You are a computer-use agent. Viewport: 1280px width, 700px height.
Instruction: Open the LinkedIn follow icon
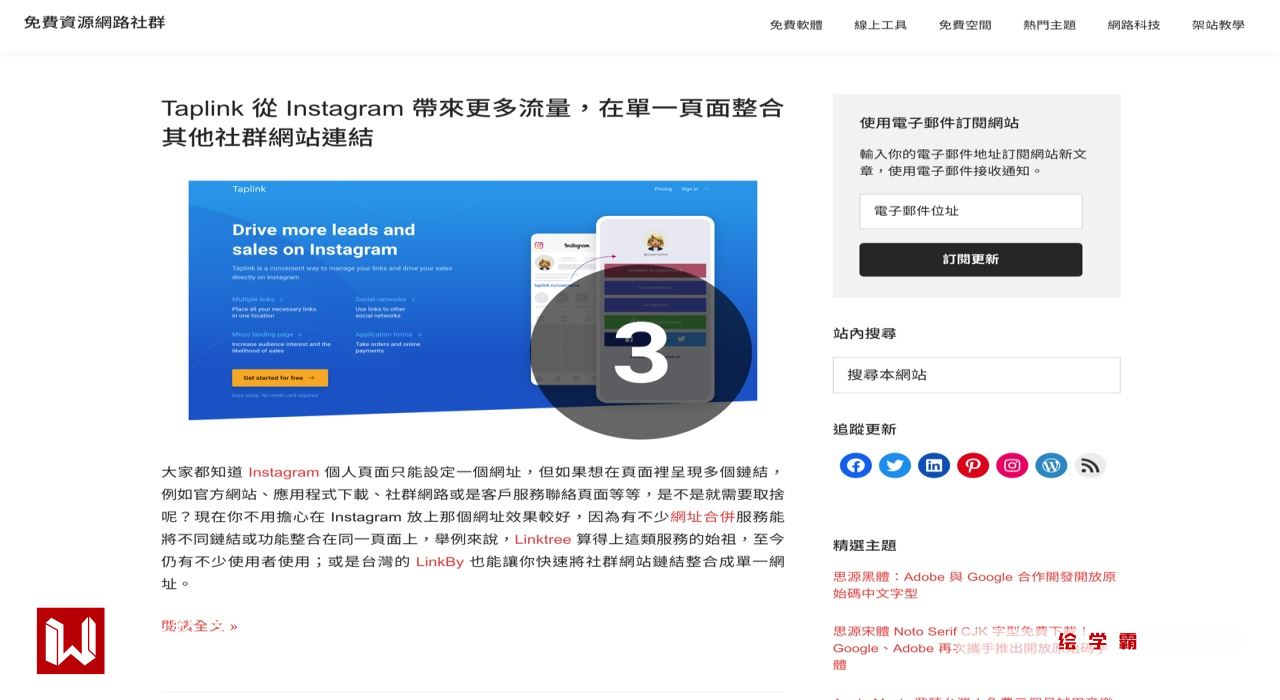pos(933,465)
